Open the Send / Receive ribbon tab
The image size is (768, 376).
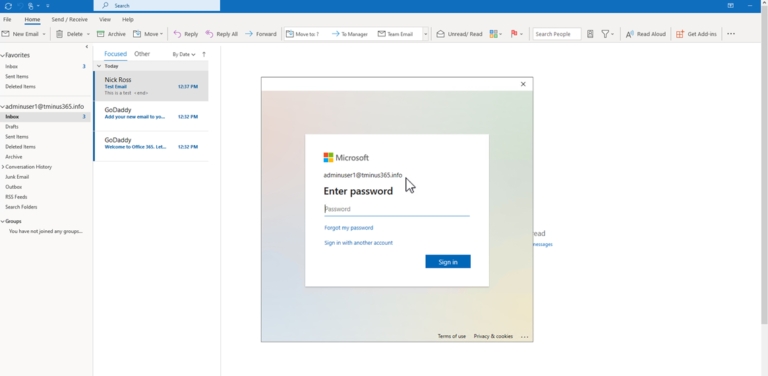tap(70, 20)
